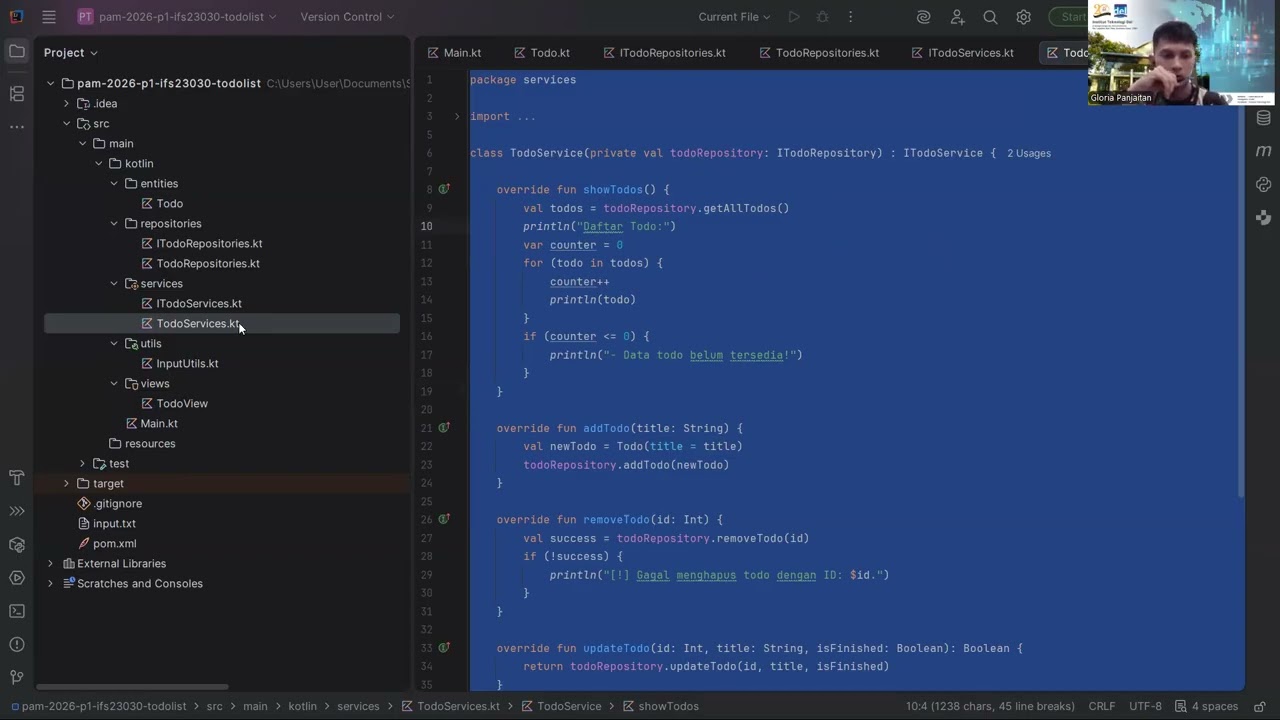
Task: Click the CRLF line separator widget
Action: click(1102, 706)
